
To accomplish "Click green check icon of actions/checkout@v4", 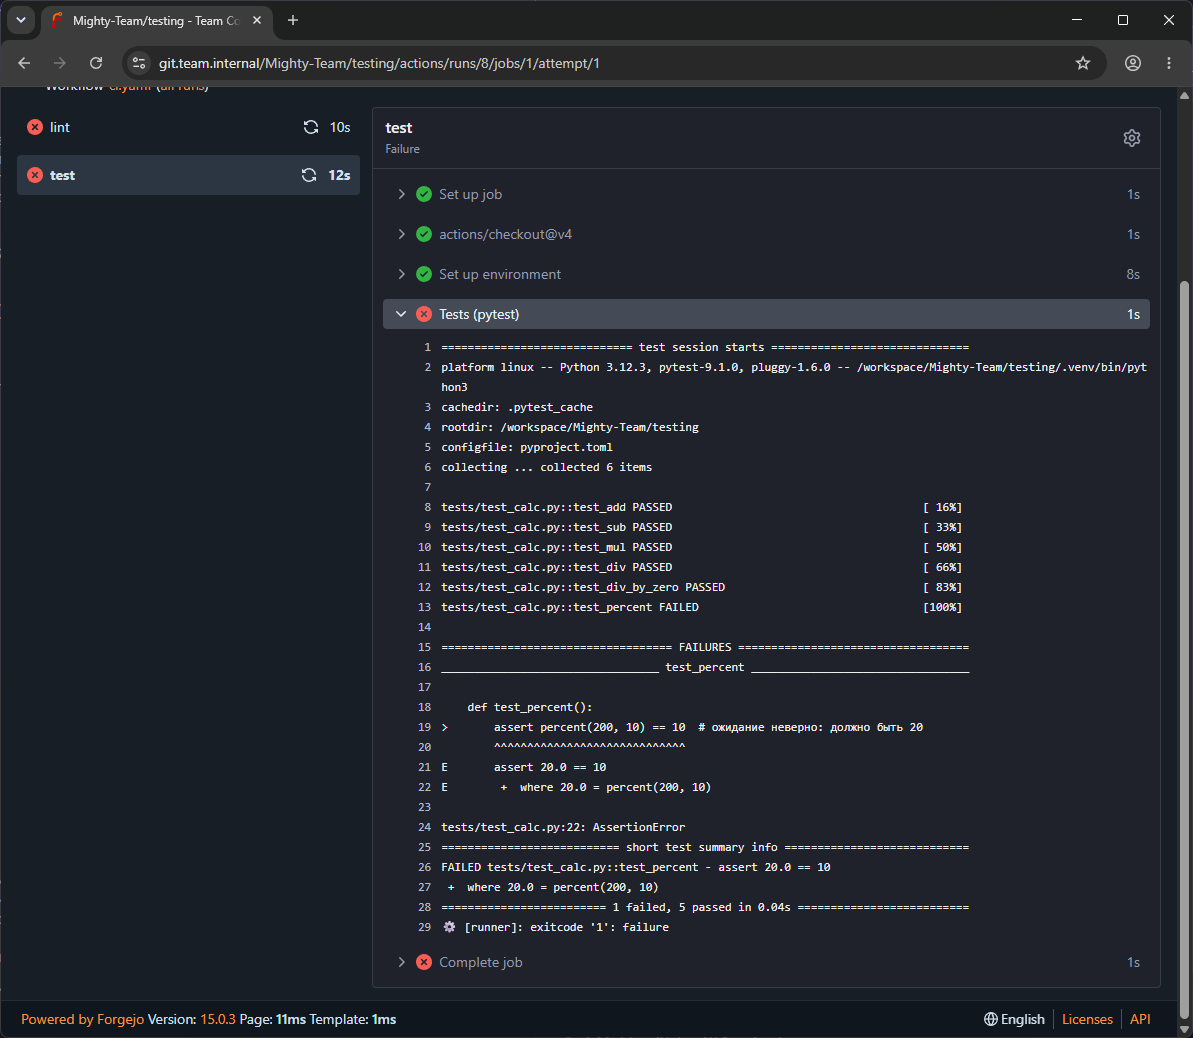I will [424, 234].
